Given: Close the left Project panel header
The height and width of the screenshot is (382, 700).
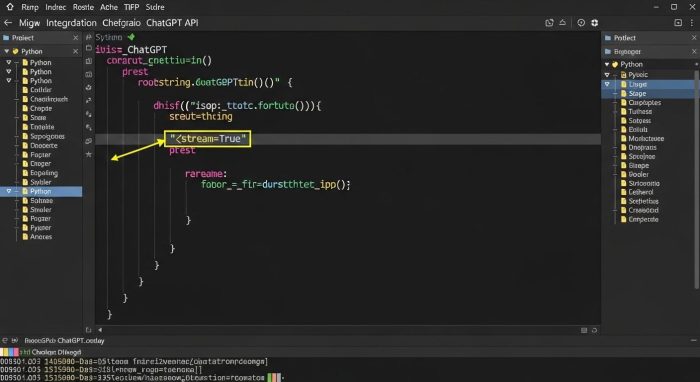Looking at the screenshot, I should coord(75,38).
